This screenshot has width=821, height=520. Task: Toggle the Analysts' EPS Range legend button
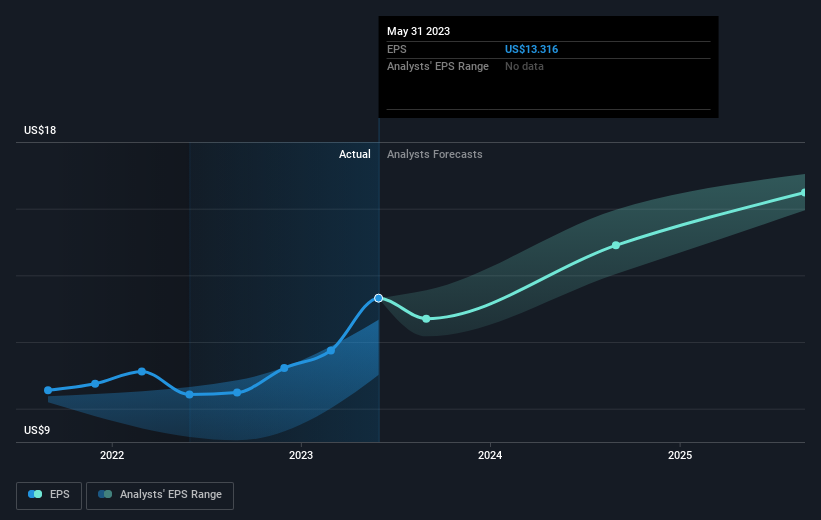coord(160,495)
